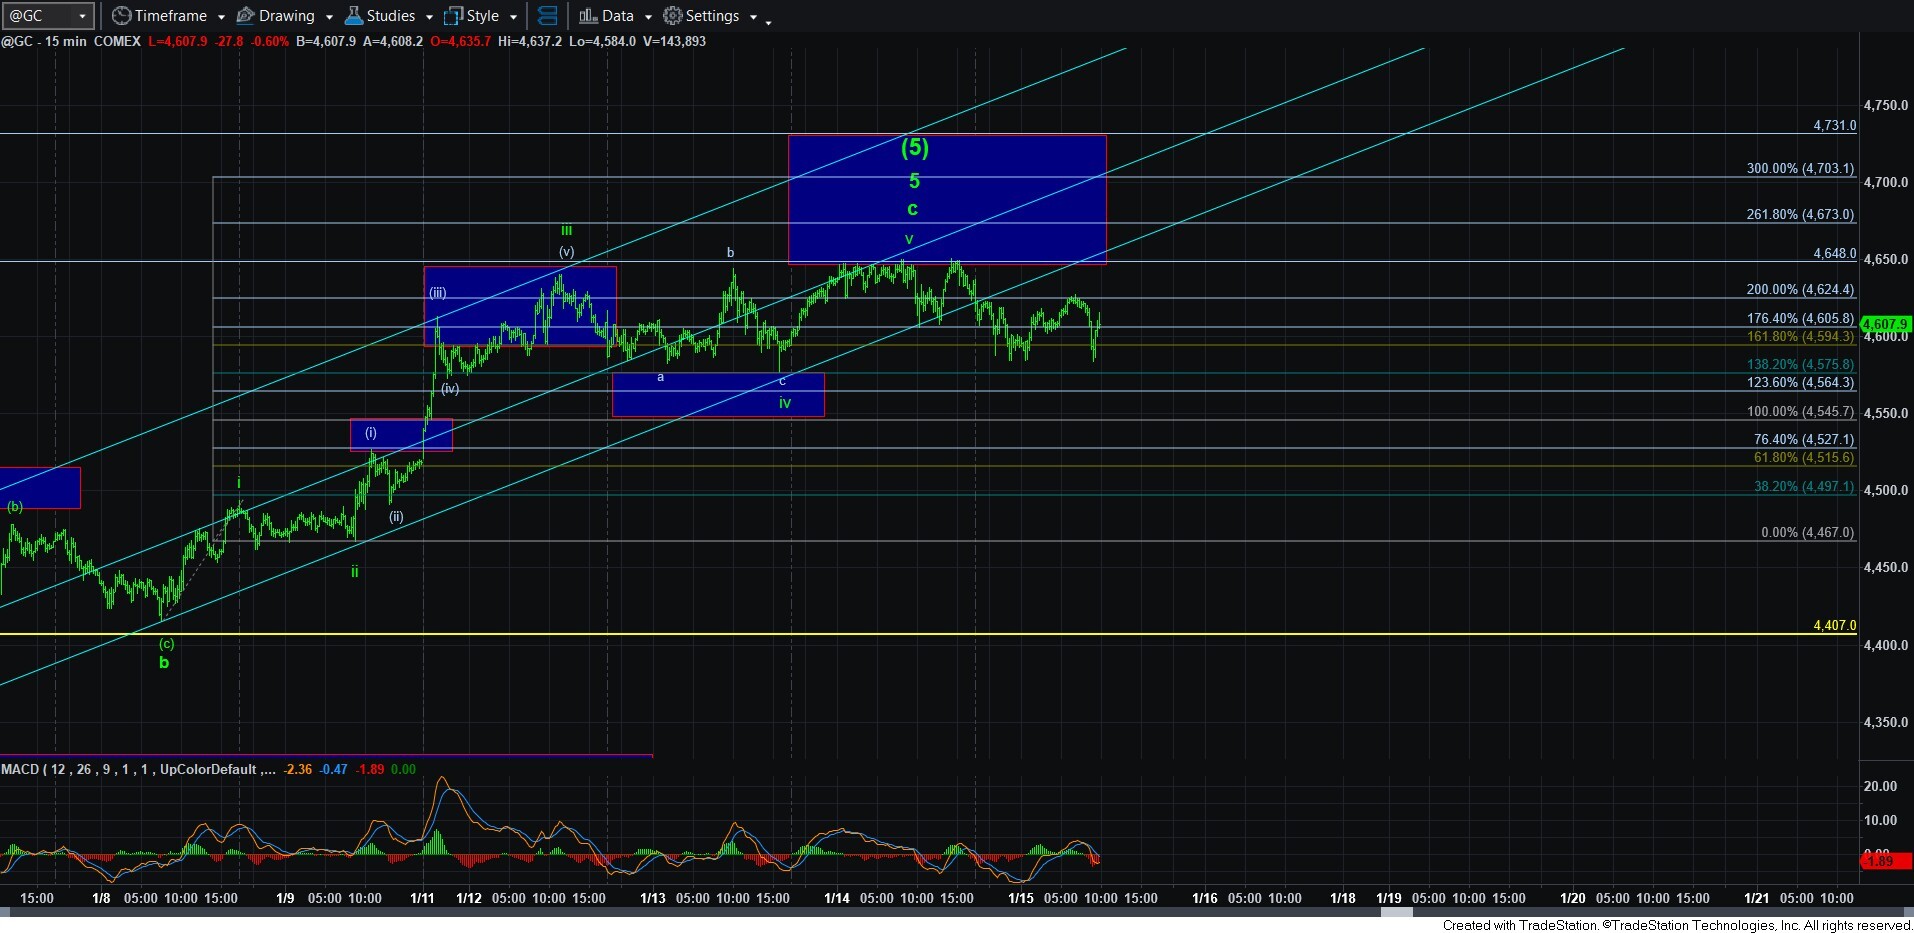Open the Settings dropdown arrow
The height and width of the screenshot is (933, 1914).
point(752,17)
